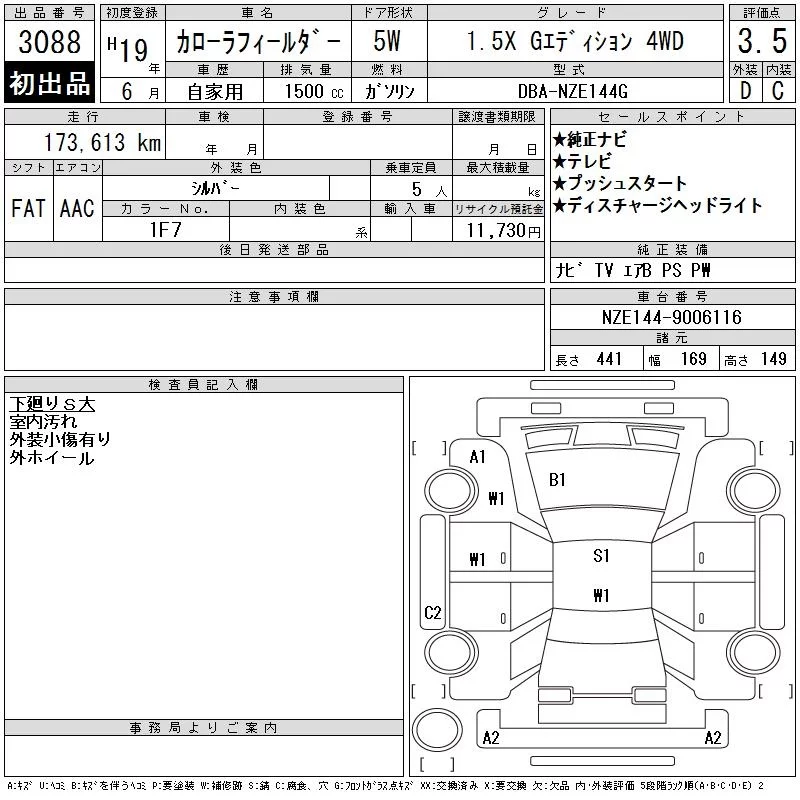Screen dimensions: 800x800
Task: Click the left A2 mark on rear bumper
Action: [491, 738]
